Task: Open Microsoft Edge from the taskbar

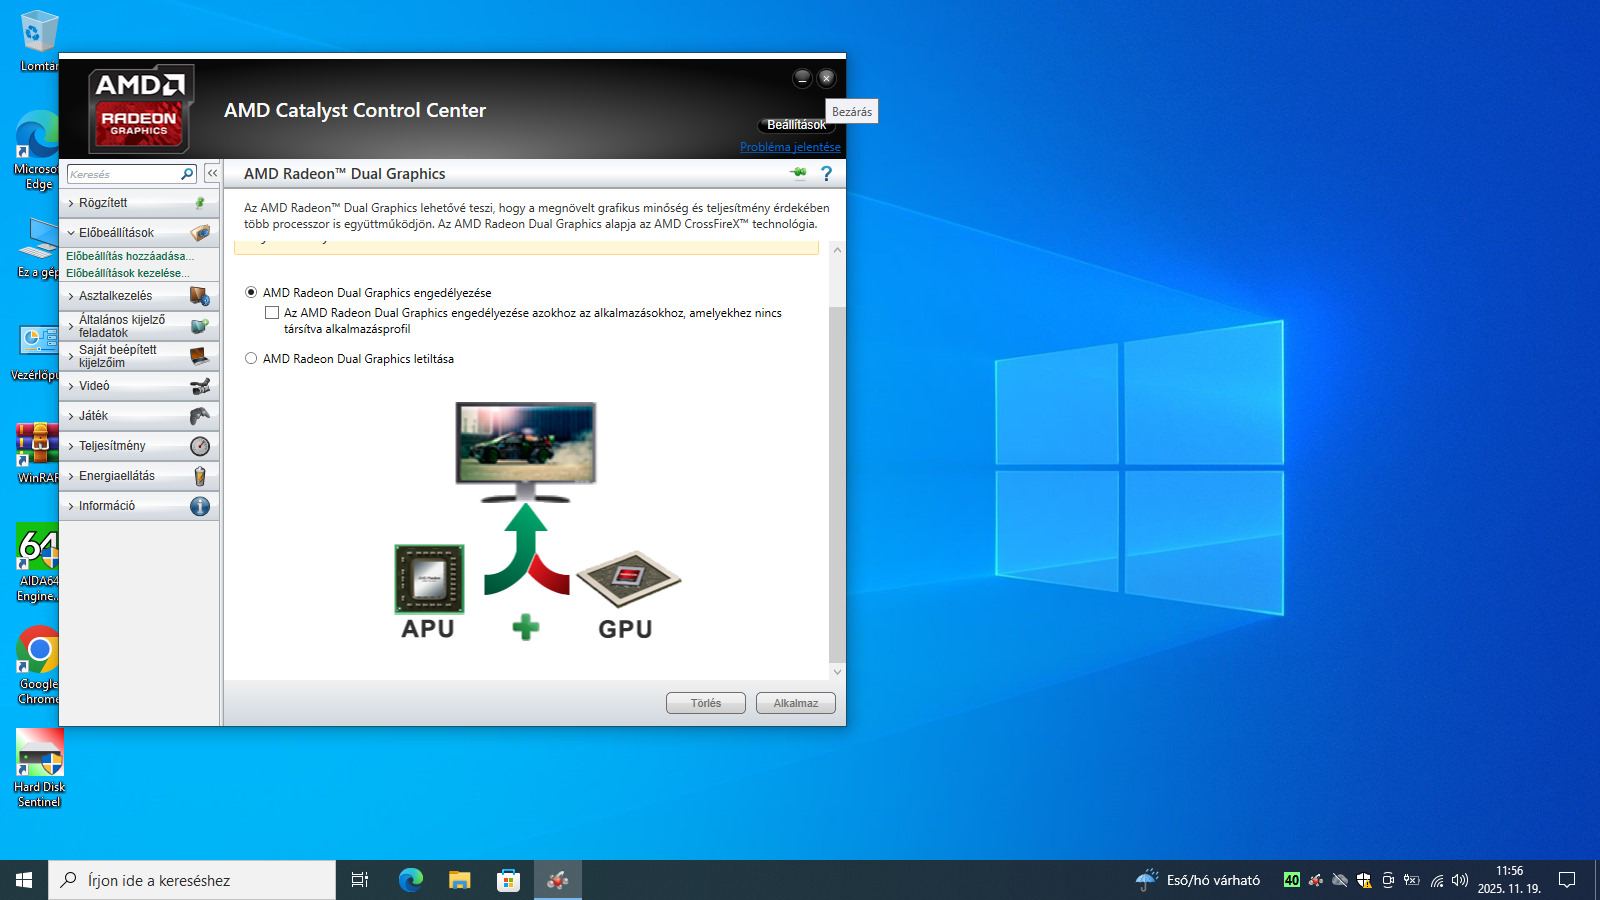Action: tap(411, 880)
